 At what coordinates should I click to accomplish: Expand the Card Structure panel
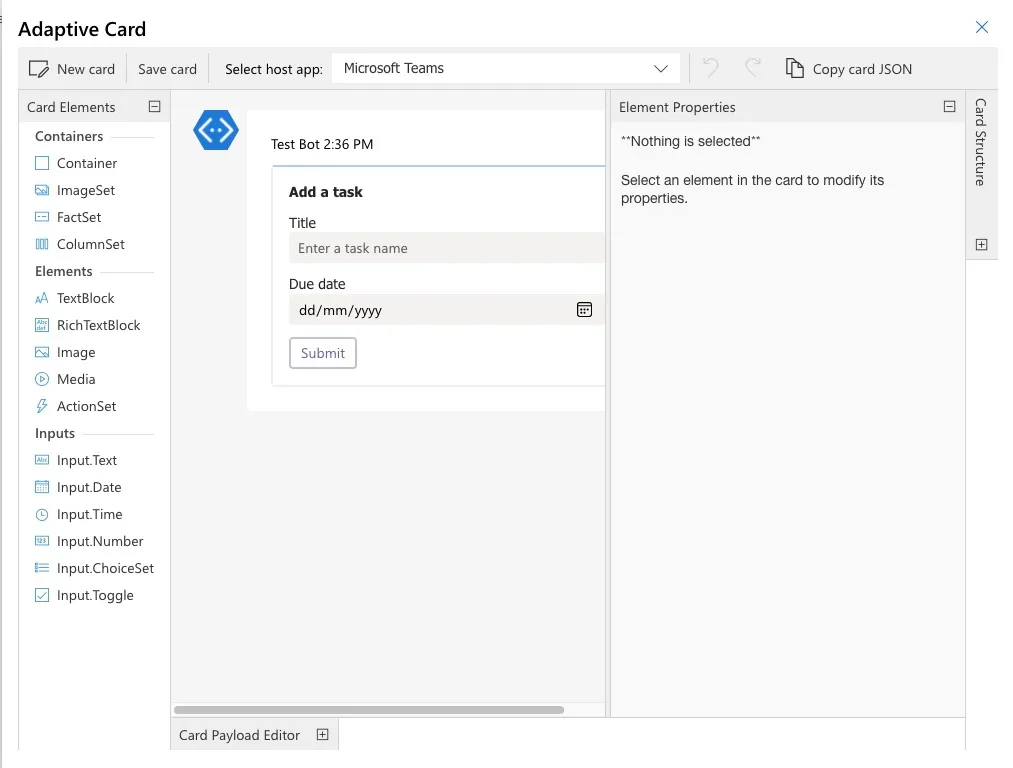coord(981,245)
